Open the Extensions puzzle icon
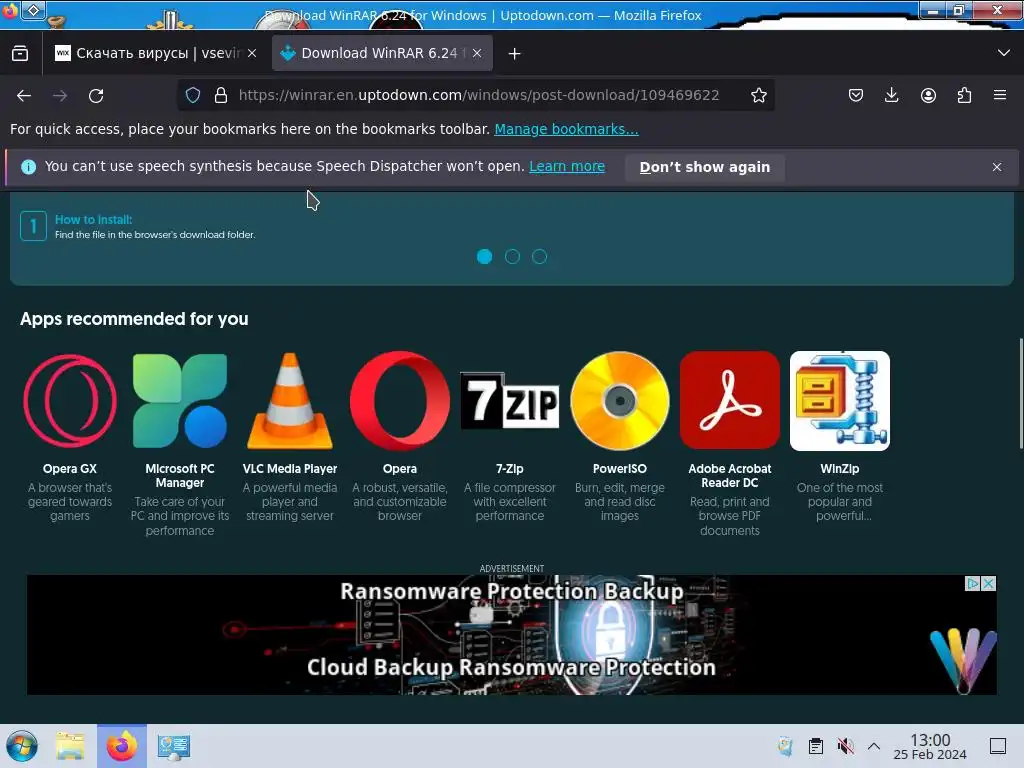The width and height of the screenshot is (1024, 768). point(964,95)
